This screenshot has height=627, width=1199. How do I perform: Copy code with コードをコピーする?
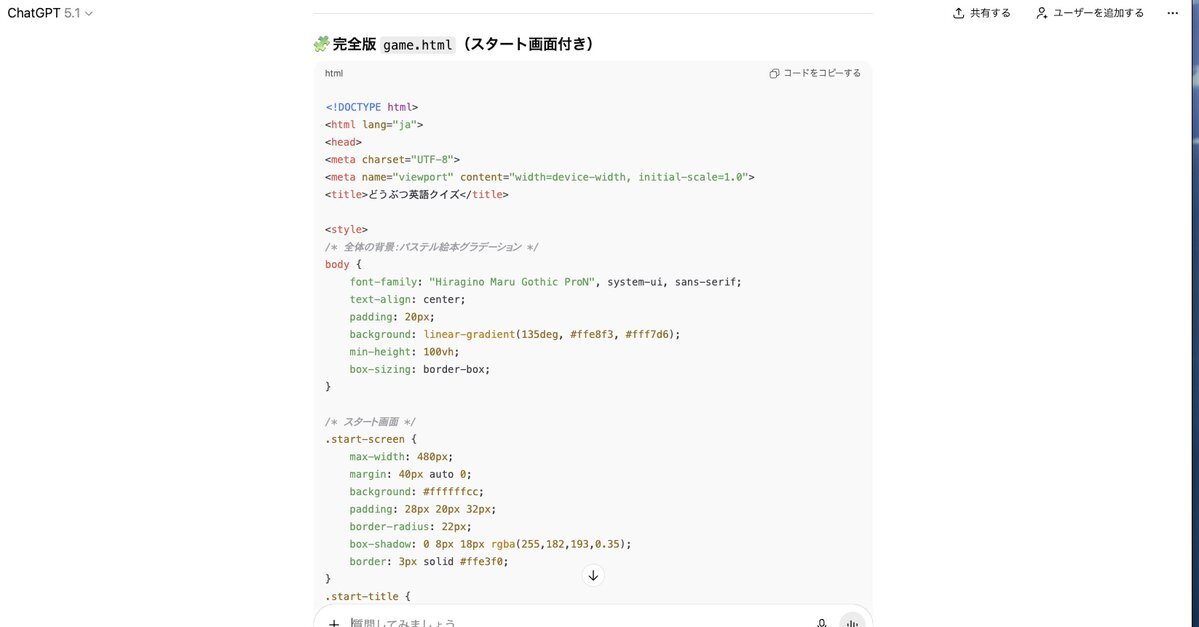pyautogui.click(x=815, y=73)
